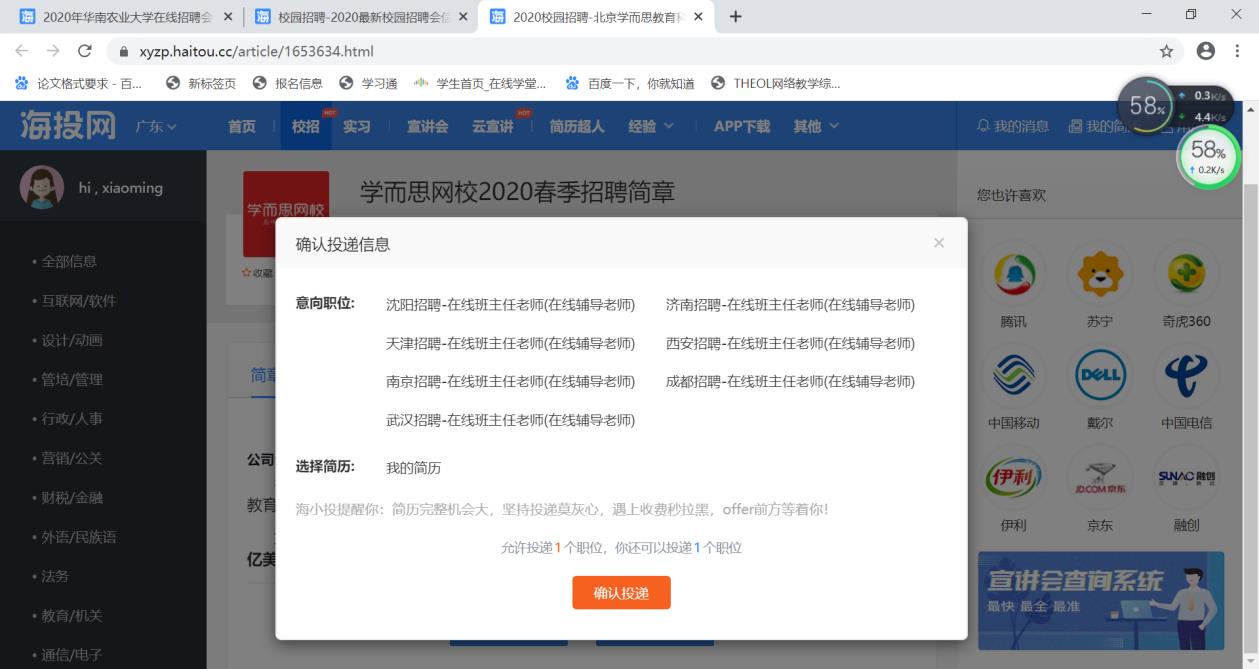The height and width of the screenshot is (669, 1259).
Task: Open the 宣讲会 navigation menu item
Action: pos(427,126)
